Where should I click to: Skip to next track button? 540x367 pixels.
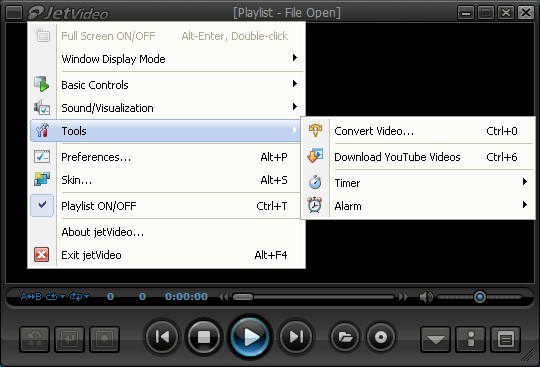296,337
